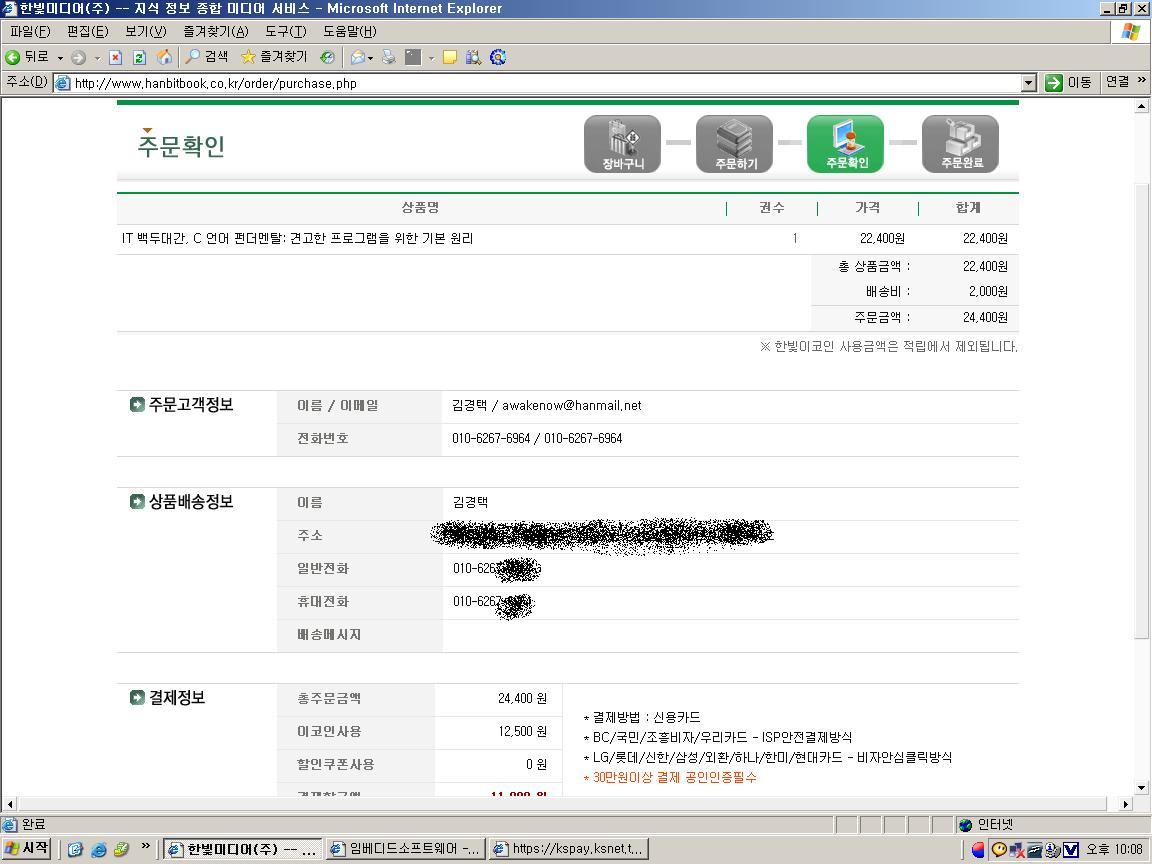Click the 주문하기 order step icon
Viewport: 1152px width, 864px height.
tap(735, 144)
